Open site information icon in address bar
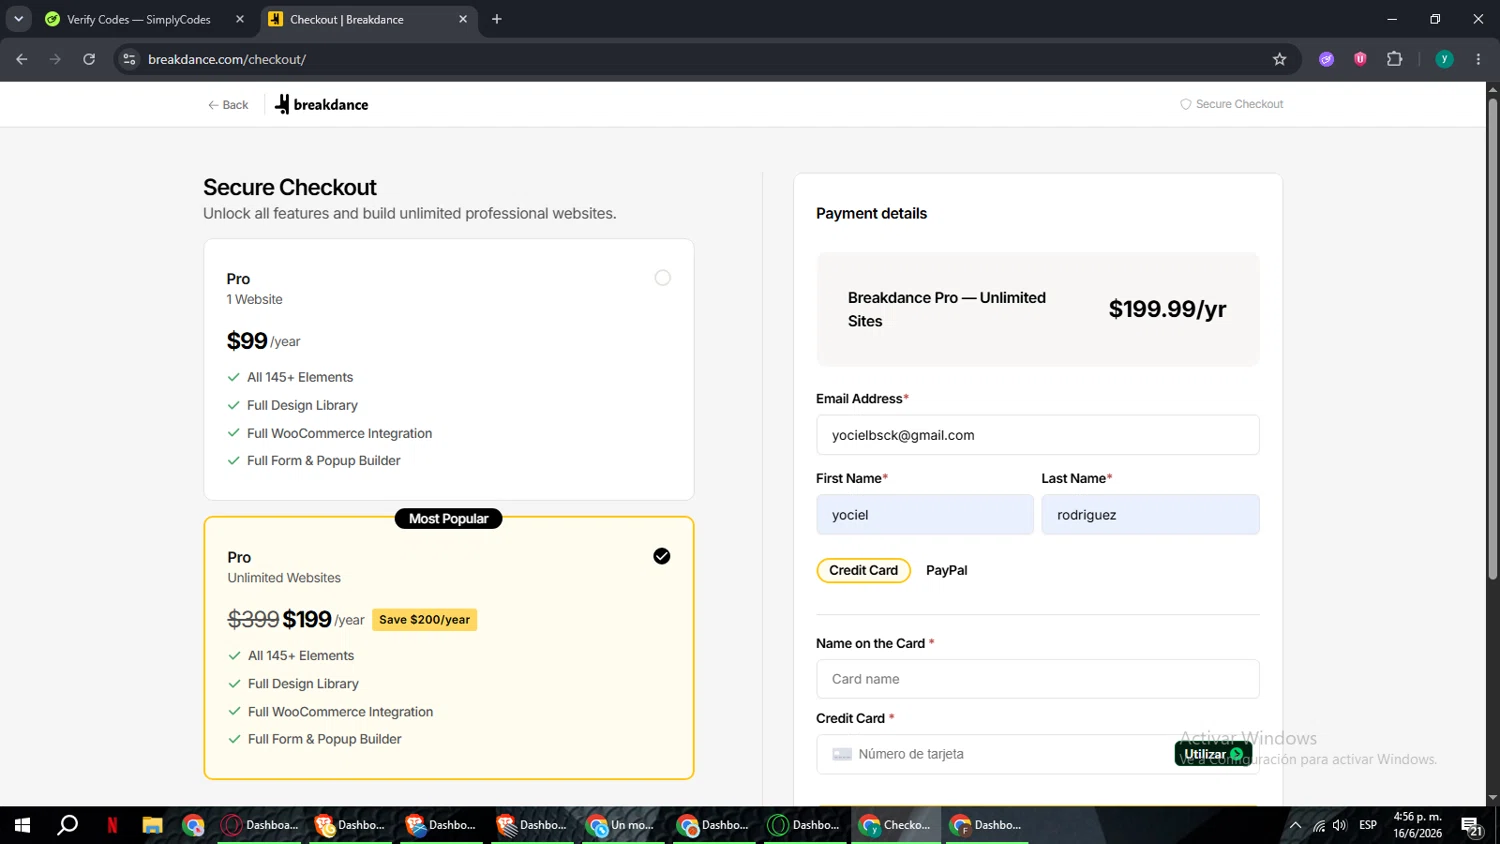 point(129,59)
